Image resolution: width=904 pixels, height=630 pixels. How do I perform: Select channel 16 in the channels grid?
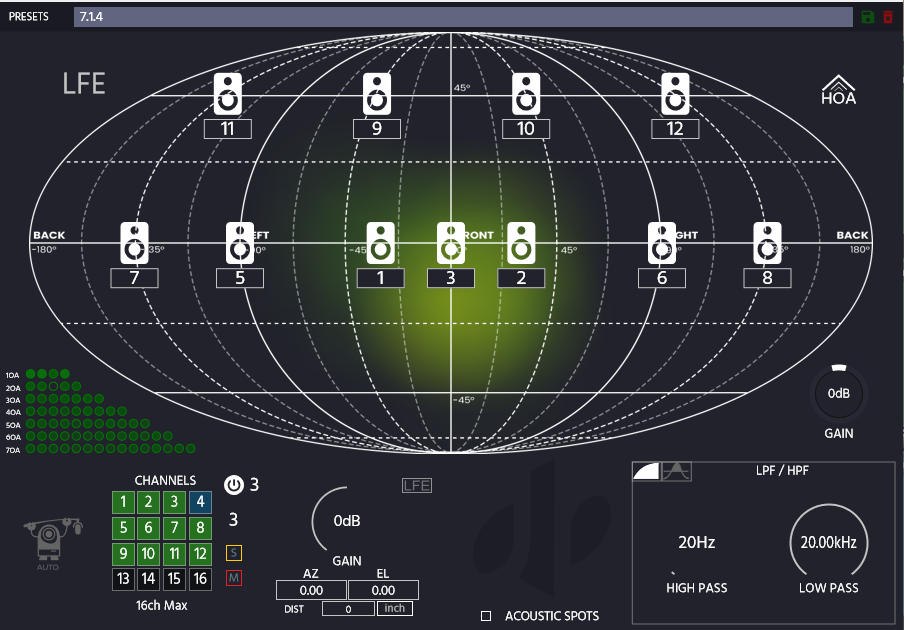tap(200, 579)
